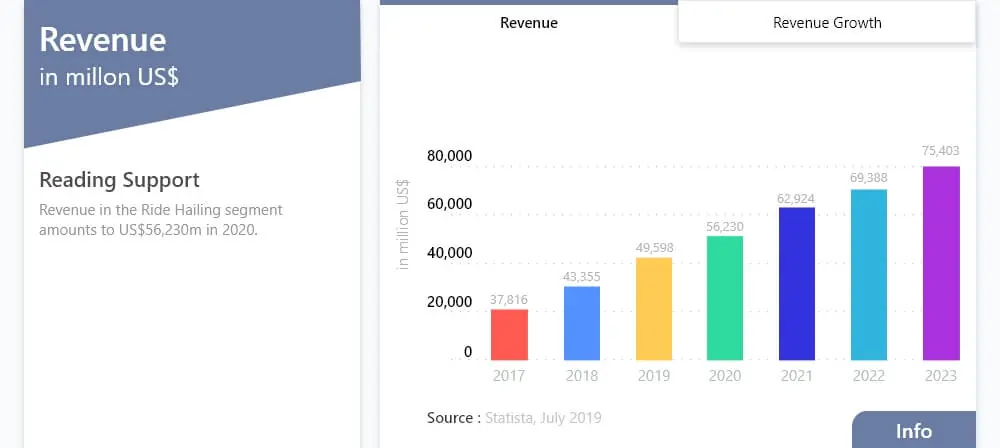1000x448 pixels.
Task: Select the yellow 2019 revenue bar
Action: pos(654,309)
